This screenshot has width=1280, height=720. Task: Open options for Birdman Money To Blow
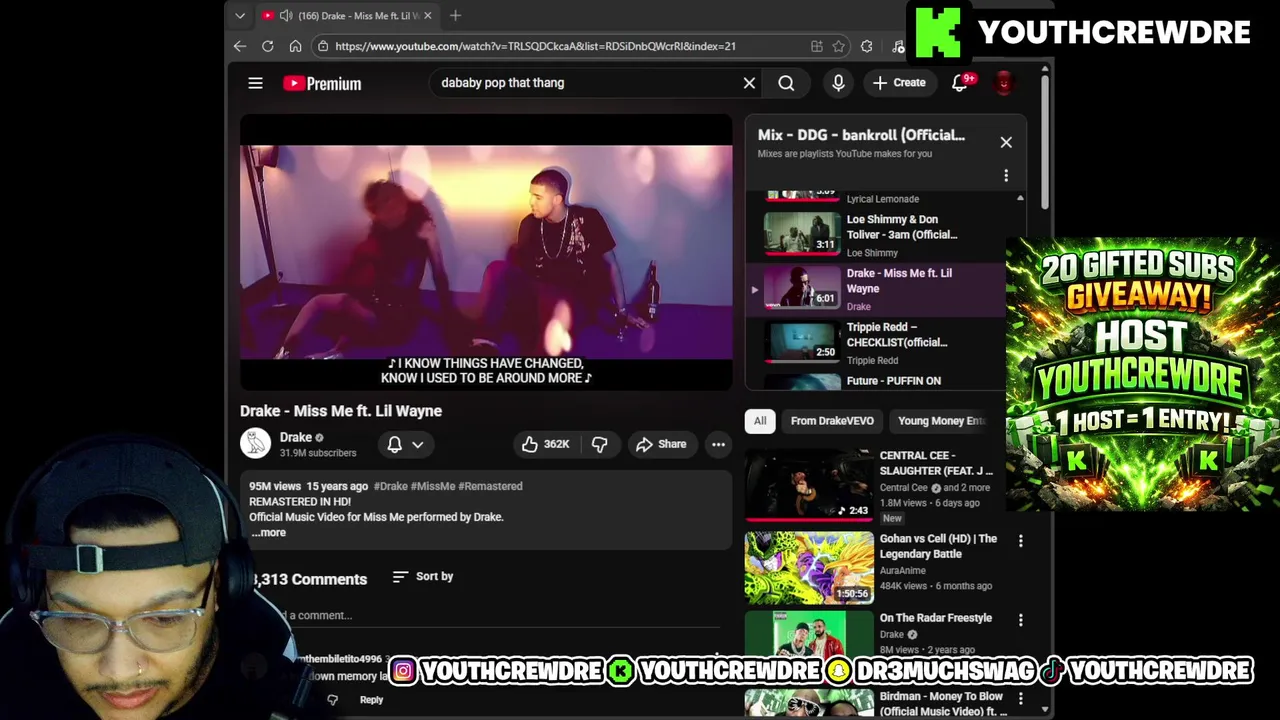pos(1020,698)
